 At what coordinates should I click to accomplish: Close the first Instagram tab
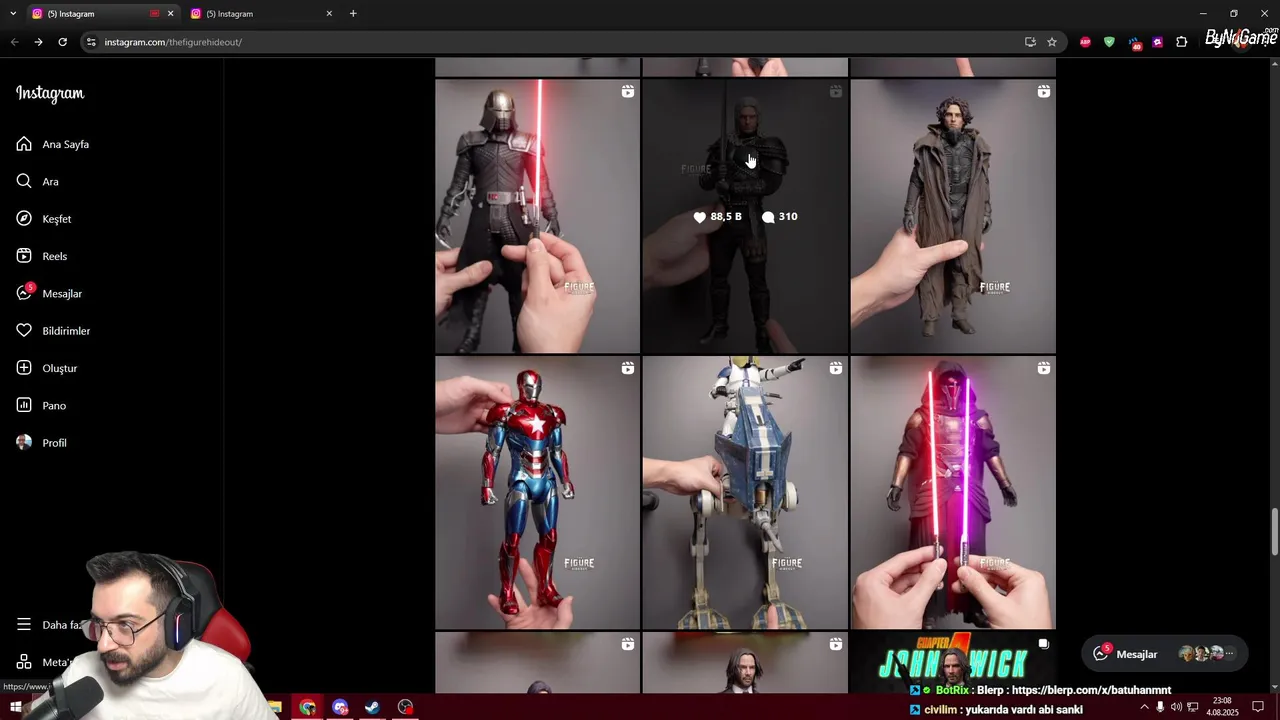(170, 13)
